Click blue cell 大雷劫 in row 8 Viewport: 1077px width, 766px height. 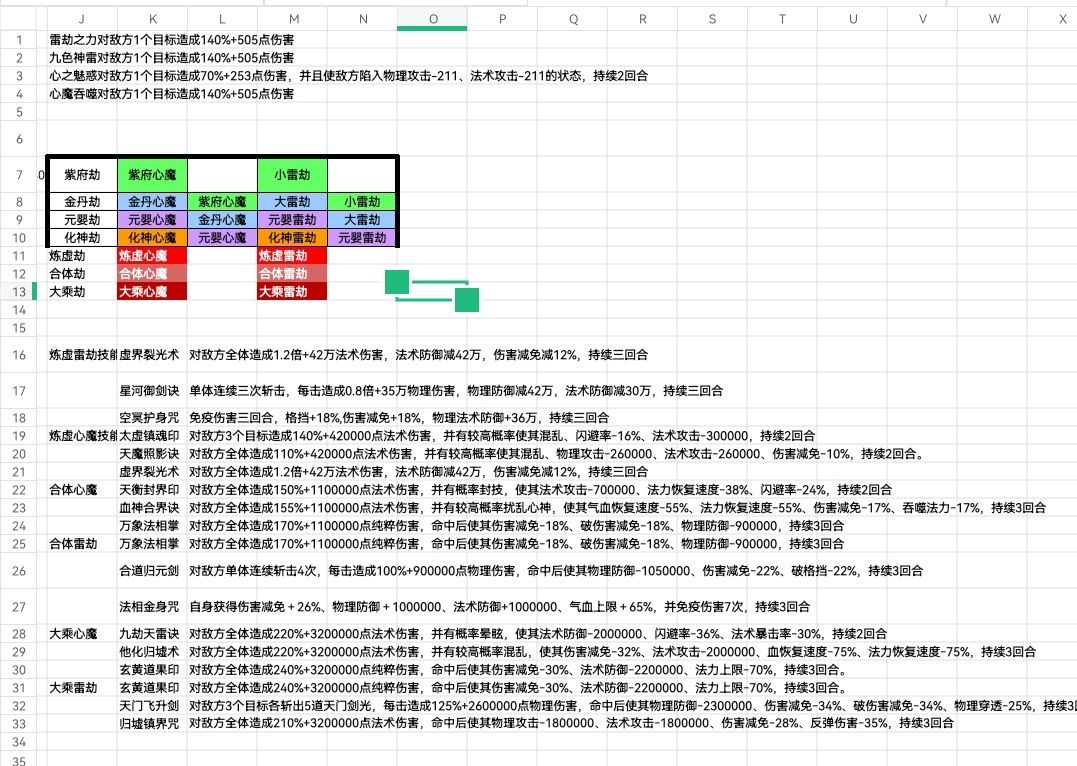click(x=293, y=202)
